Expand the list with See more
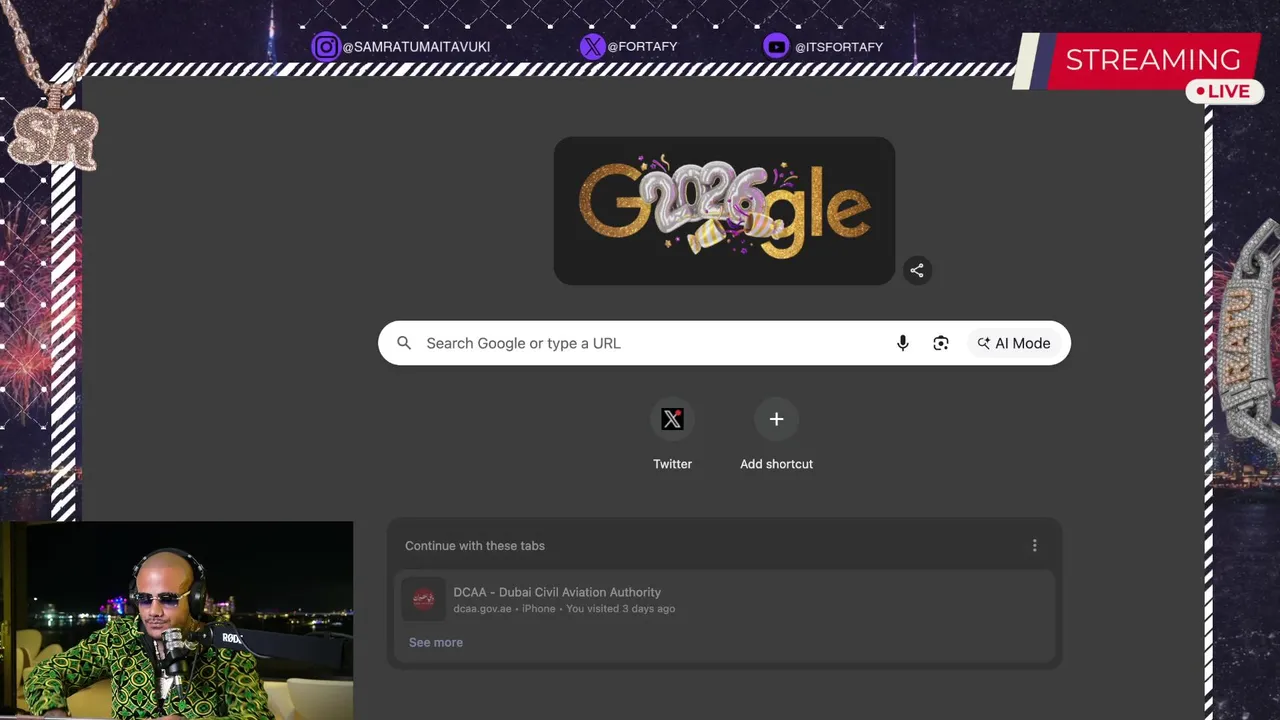This screenshot has height=720, width=1280. coord(436,642)
